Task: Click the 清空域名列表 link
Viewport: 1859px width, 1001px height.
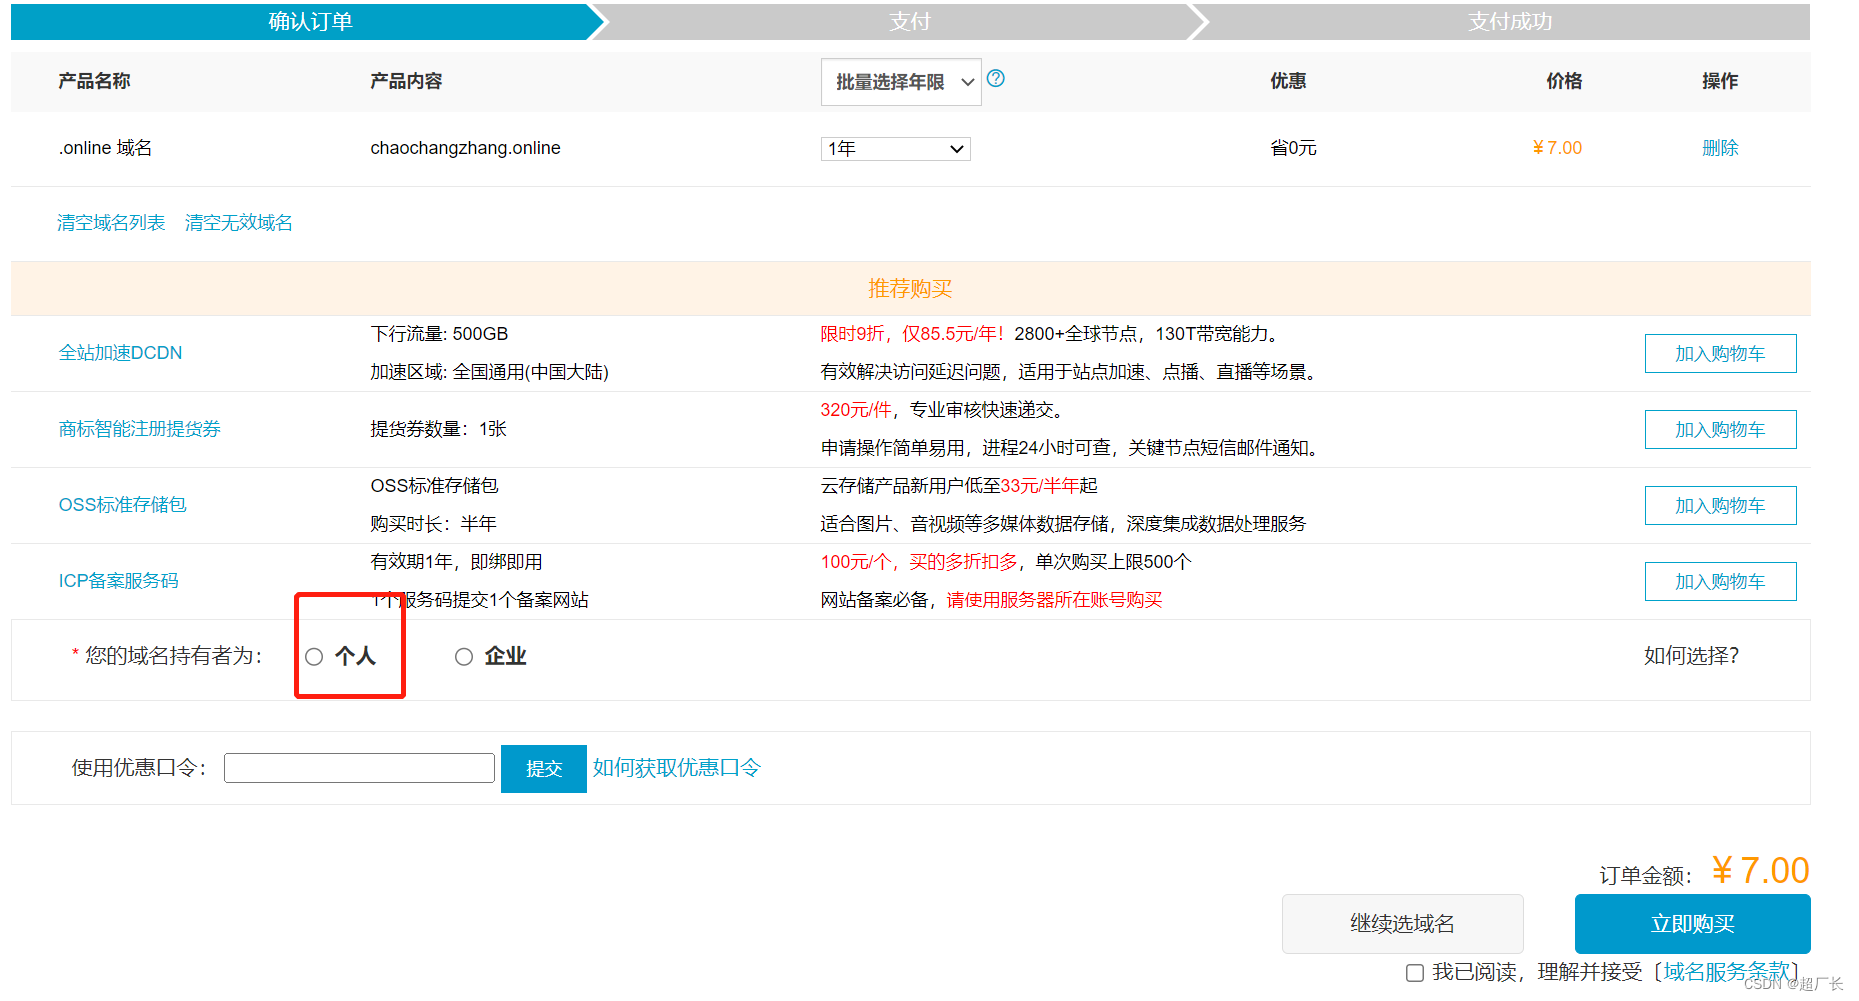Action: 111,223
